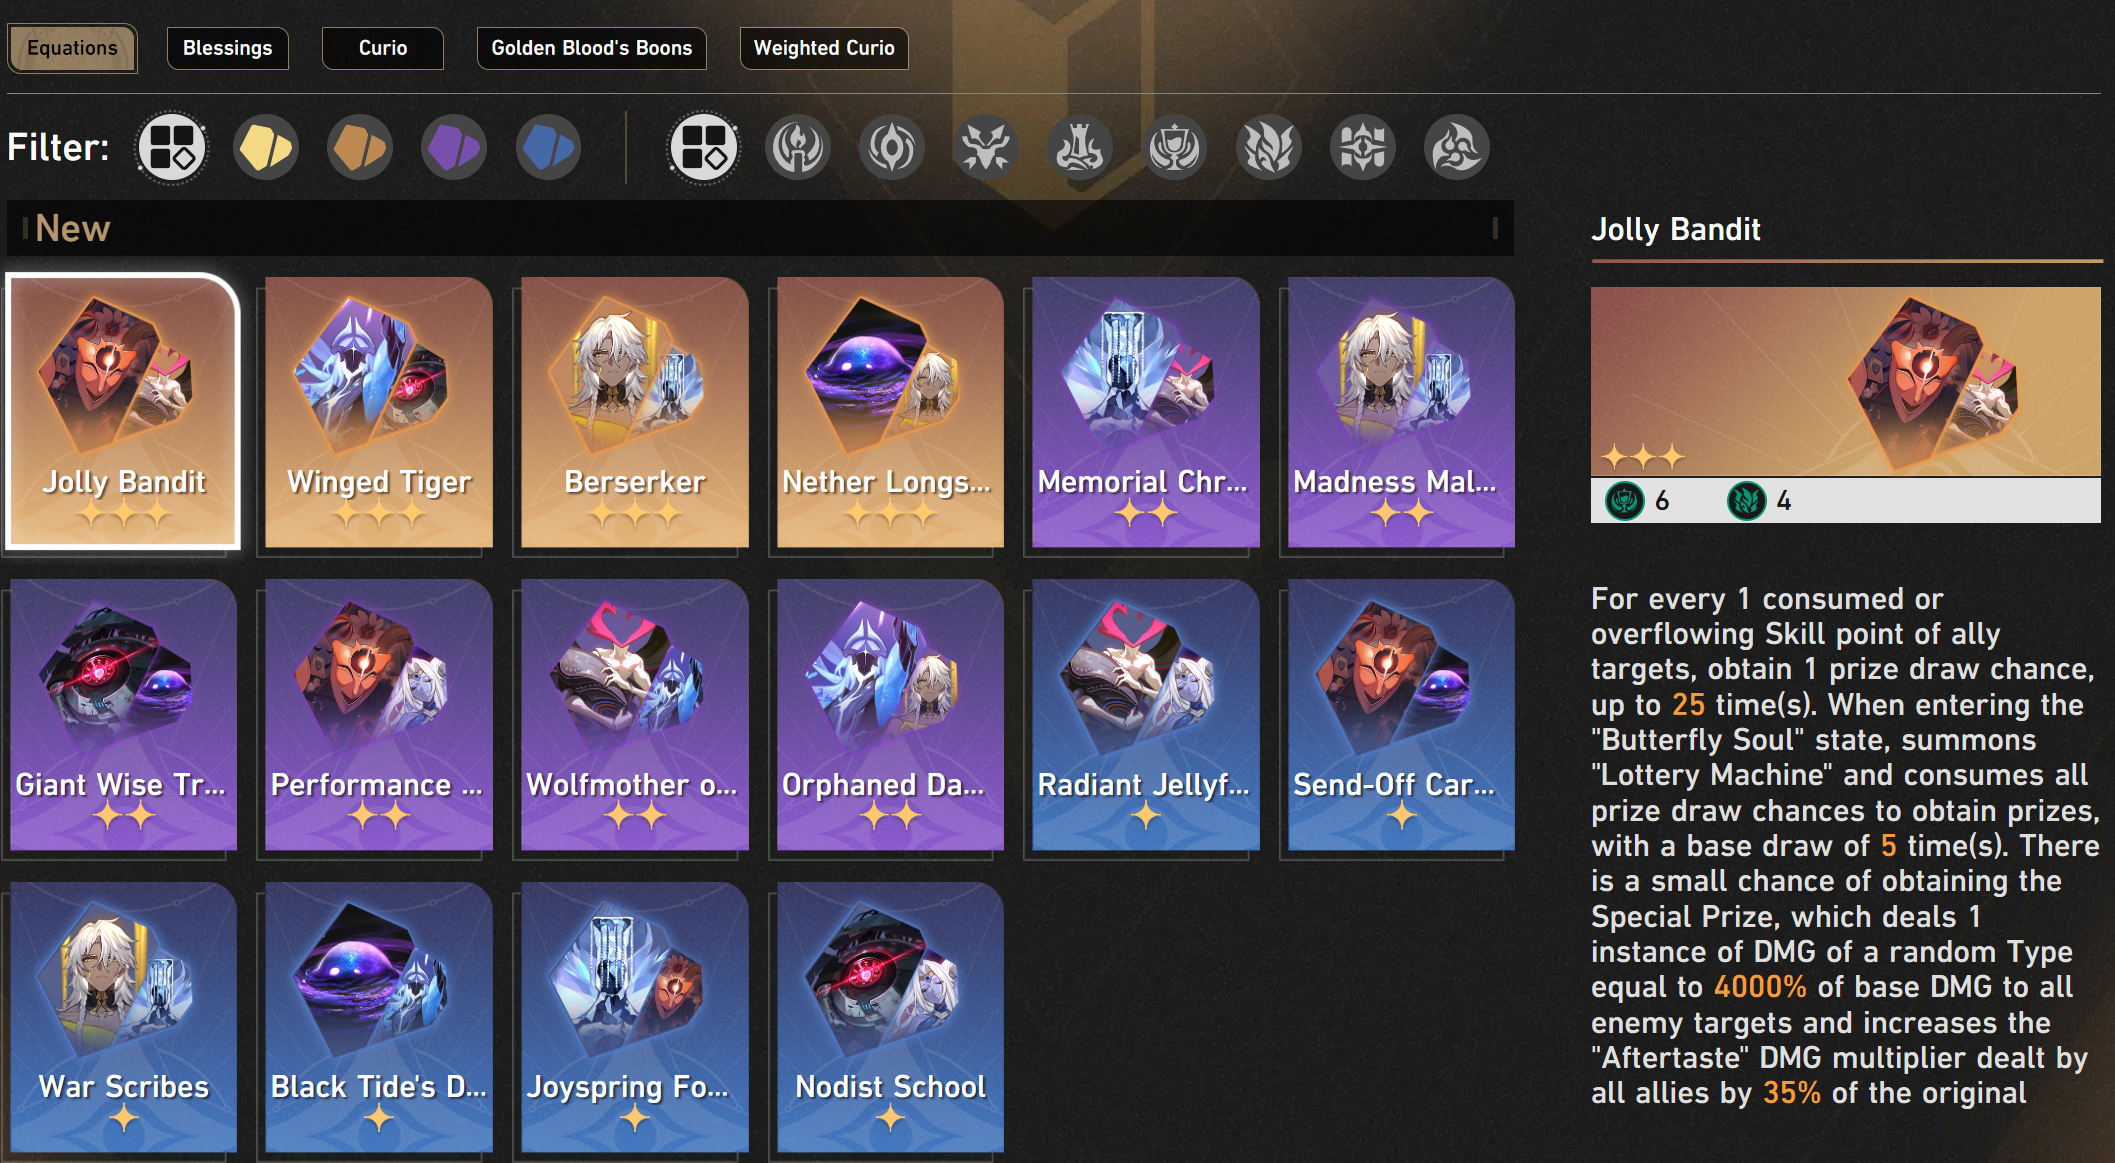
Task: Filter by the square shield emblem
Action: pyautogui.click(x=1363, y=147)
